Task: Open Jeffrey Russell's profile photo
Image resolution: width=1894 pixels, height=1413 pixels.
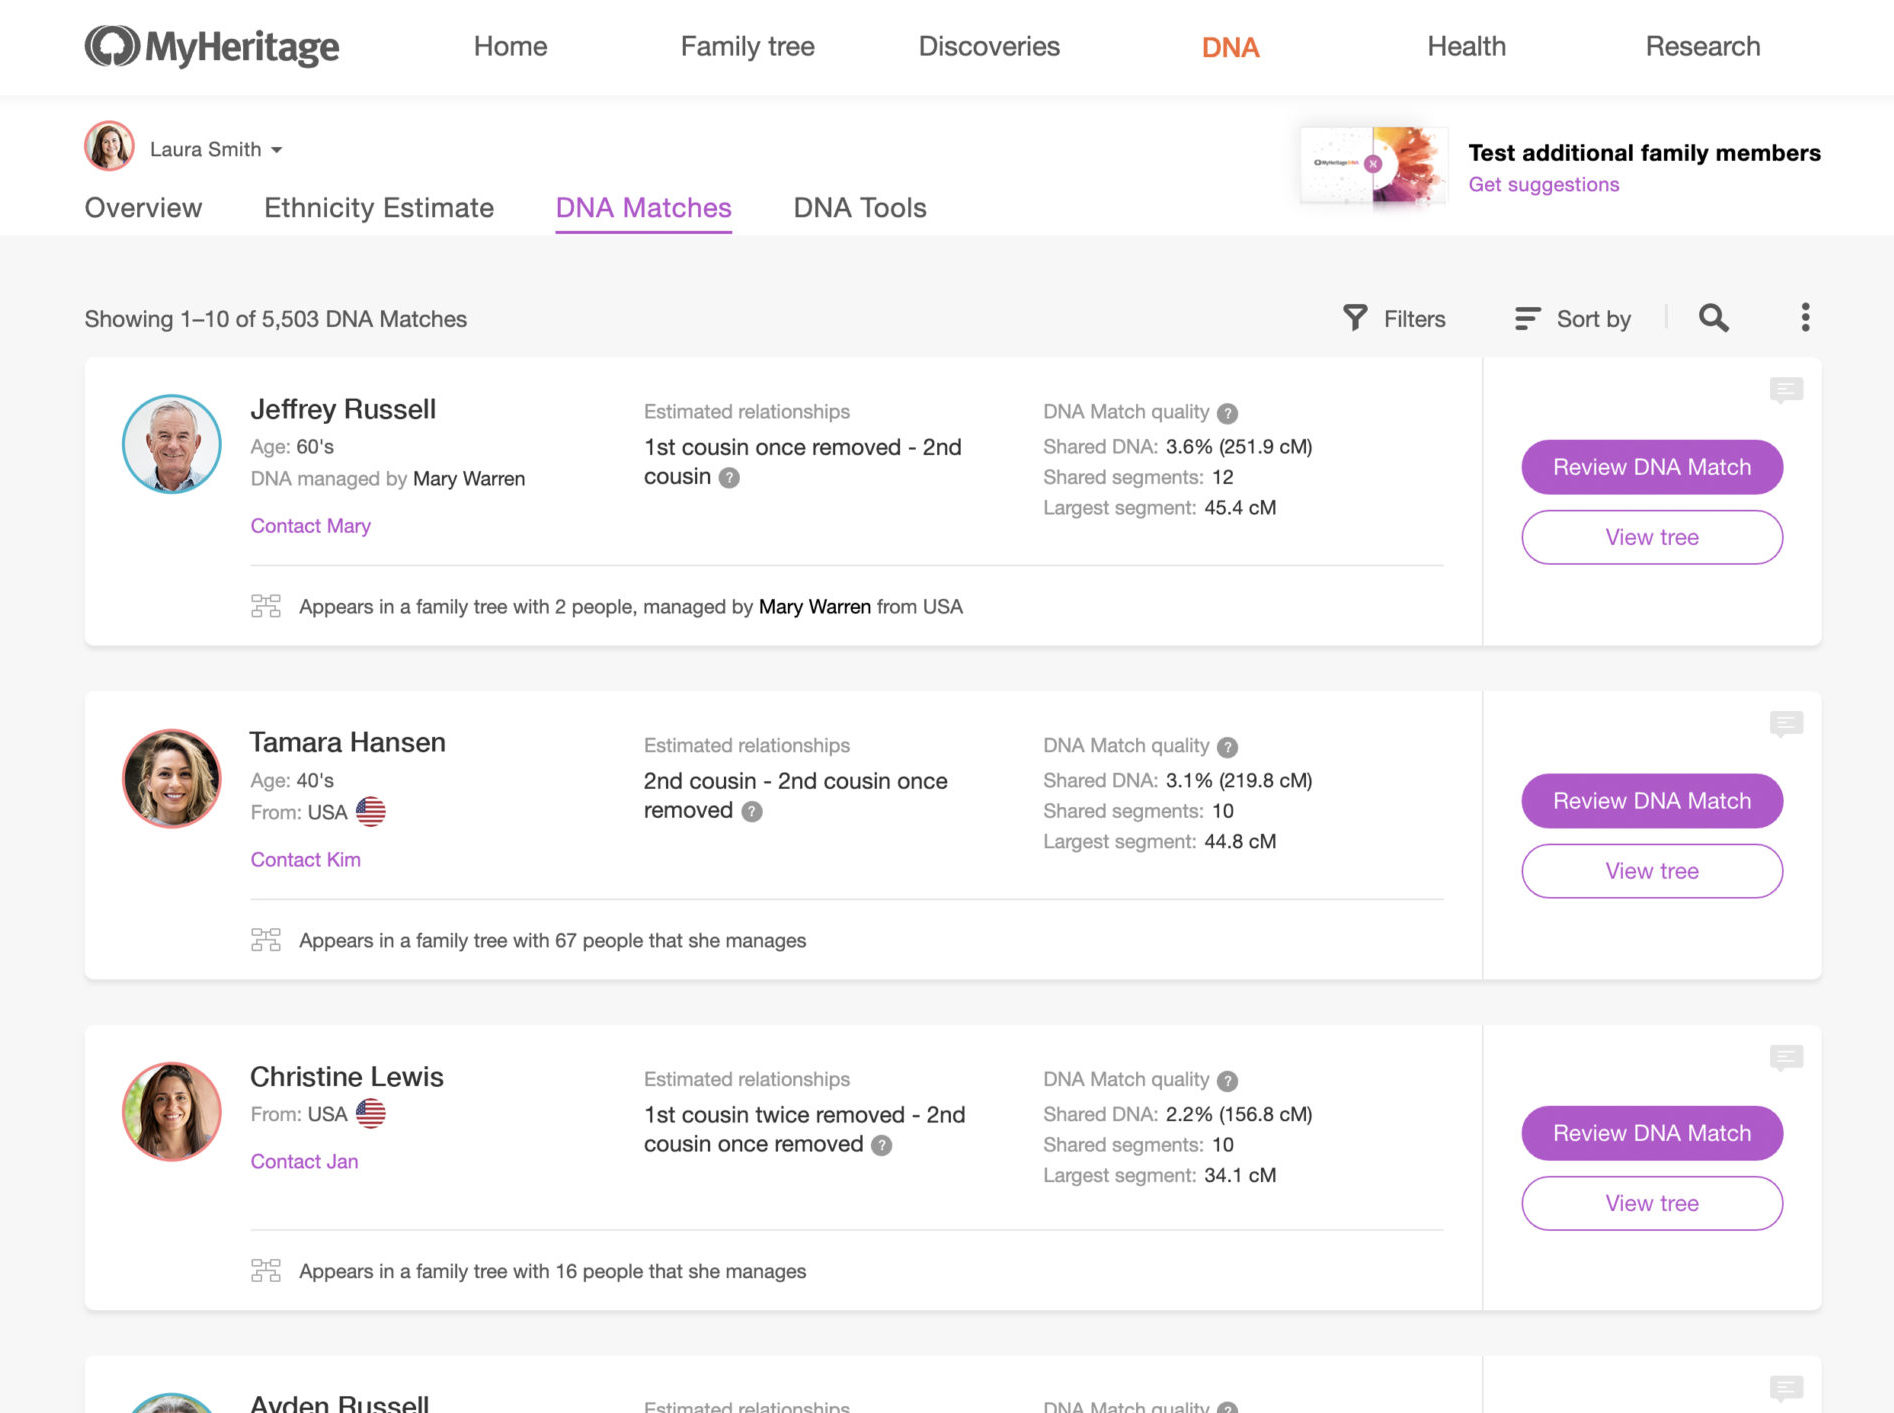Action: click(172, 444)
